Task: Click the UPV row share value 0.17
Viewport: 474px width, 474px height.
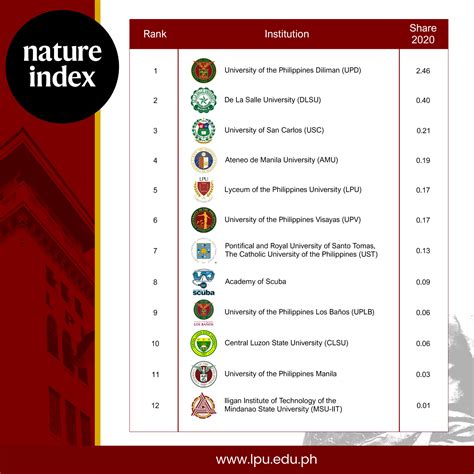Action: click(423, 220)
